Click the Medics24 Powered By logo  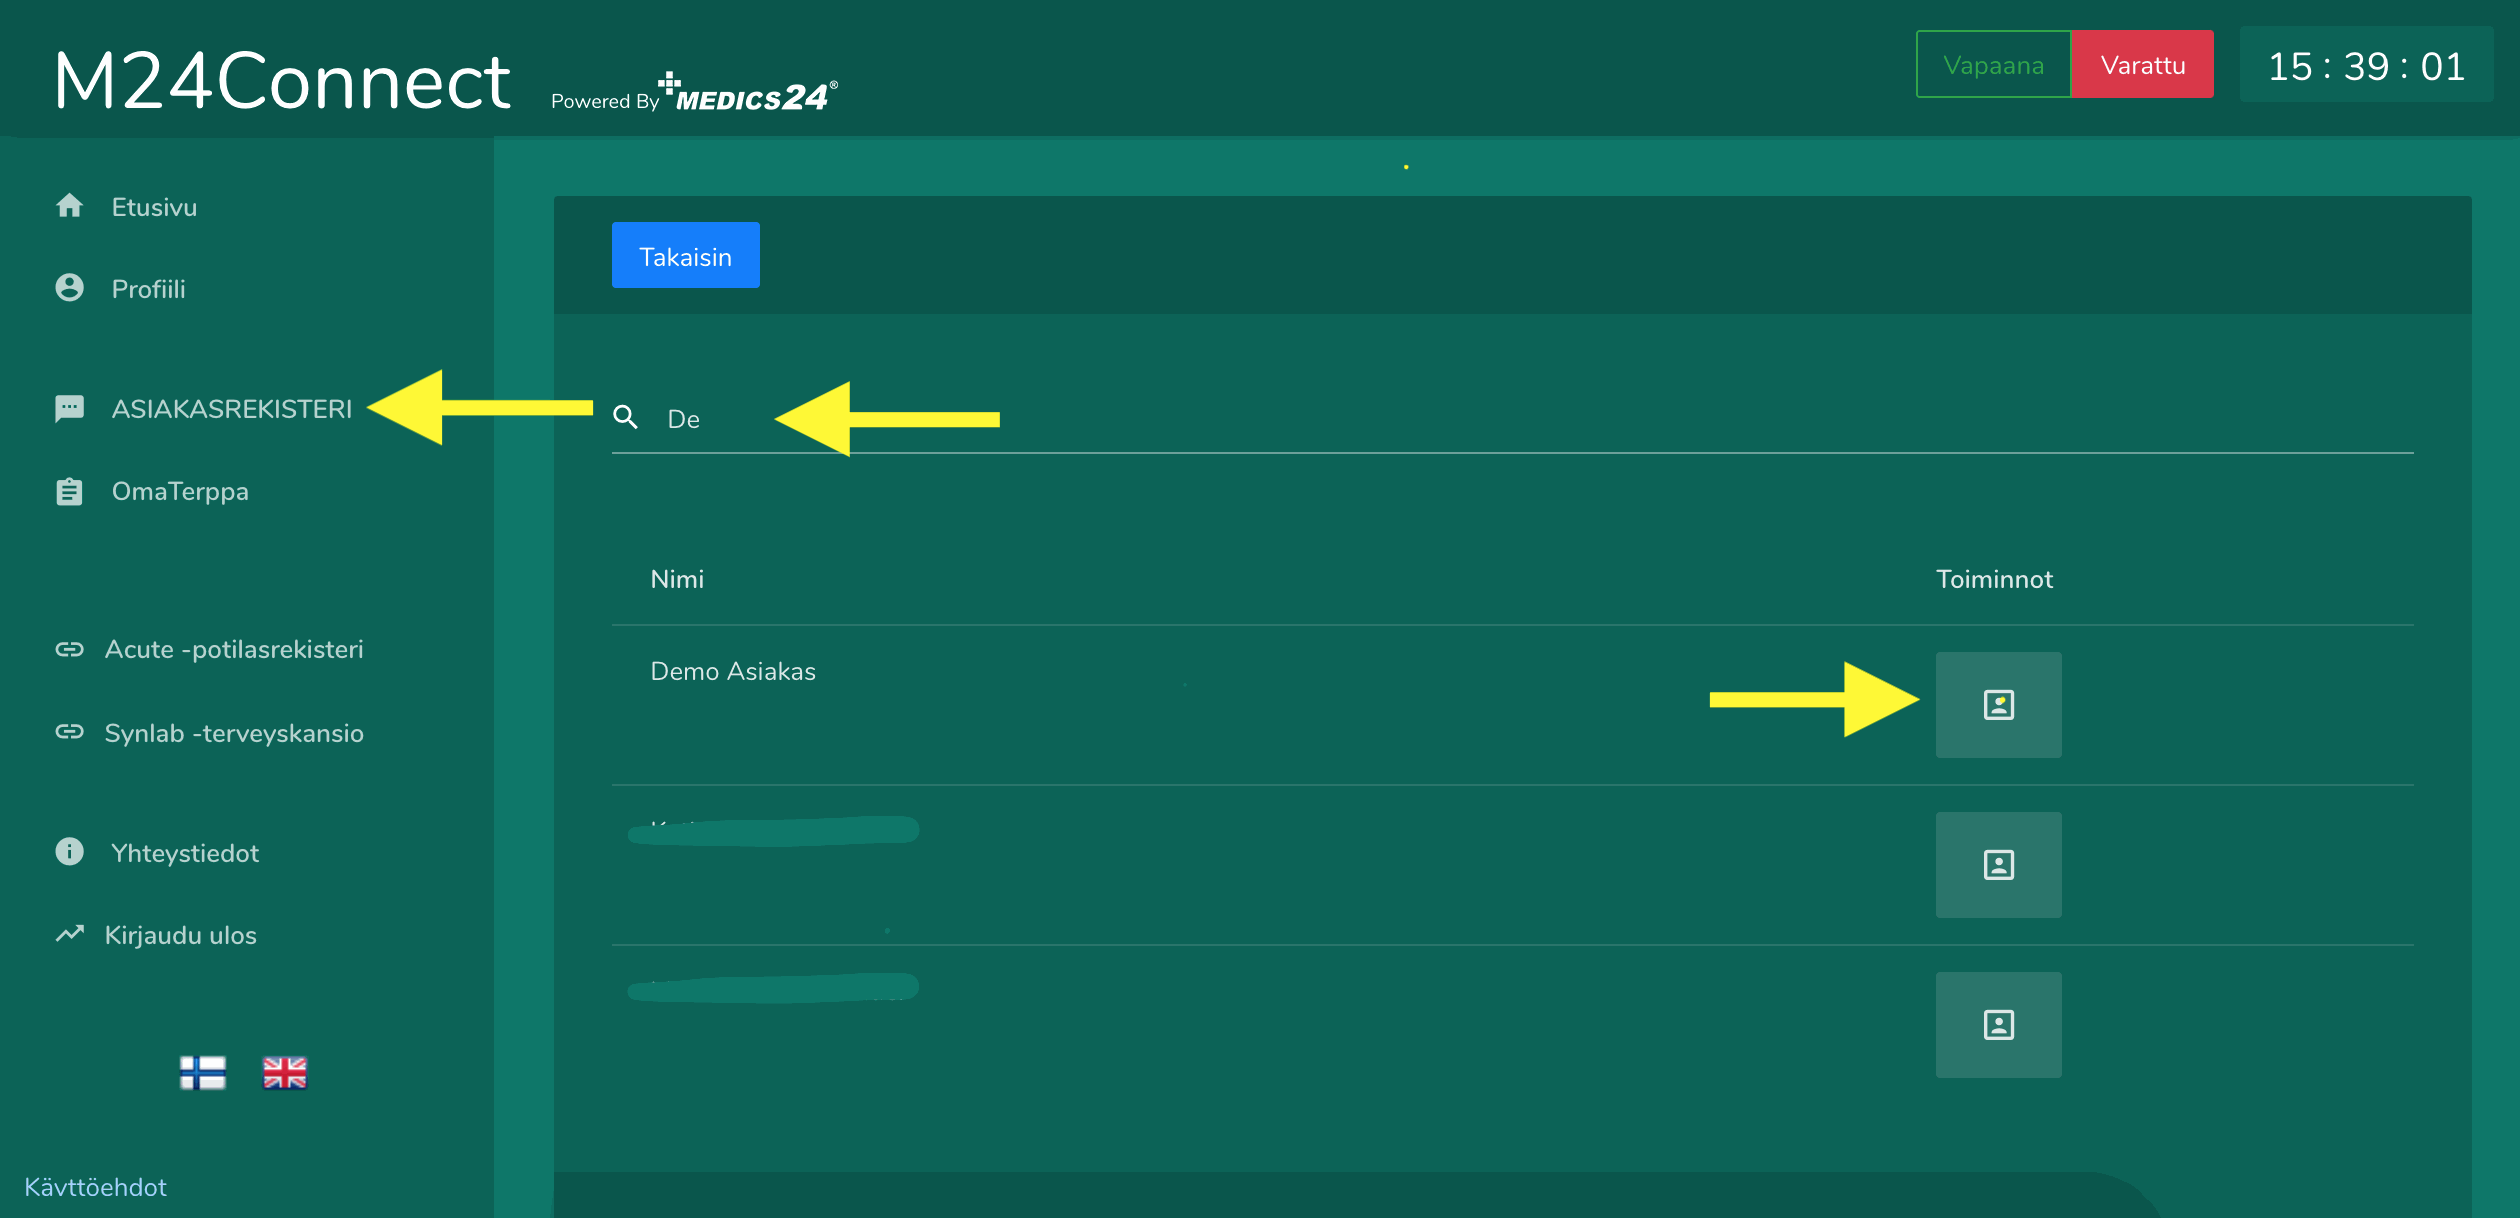[695, 93]
